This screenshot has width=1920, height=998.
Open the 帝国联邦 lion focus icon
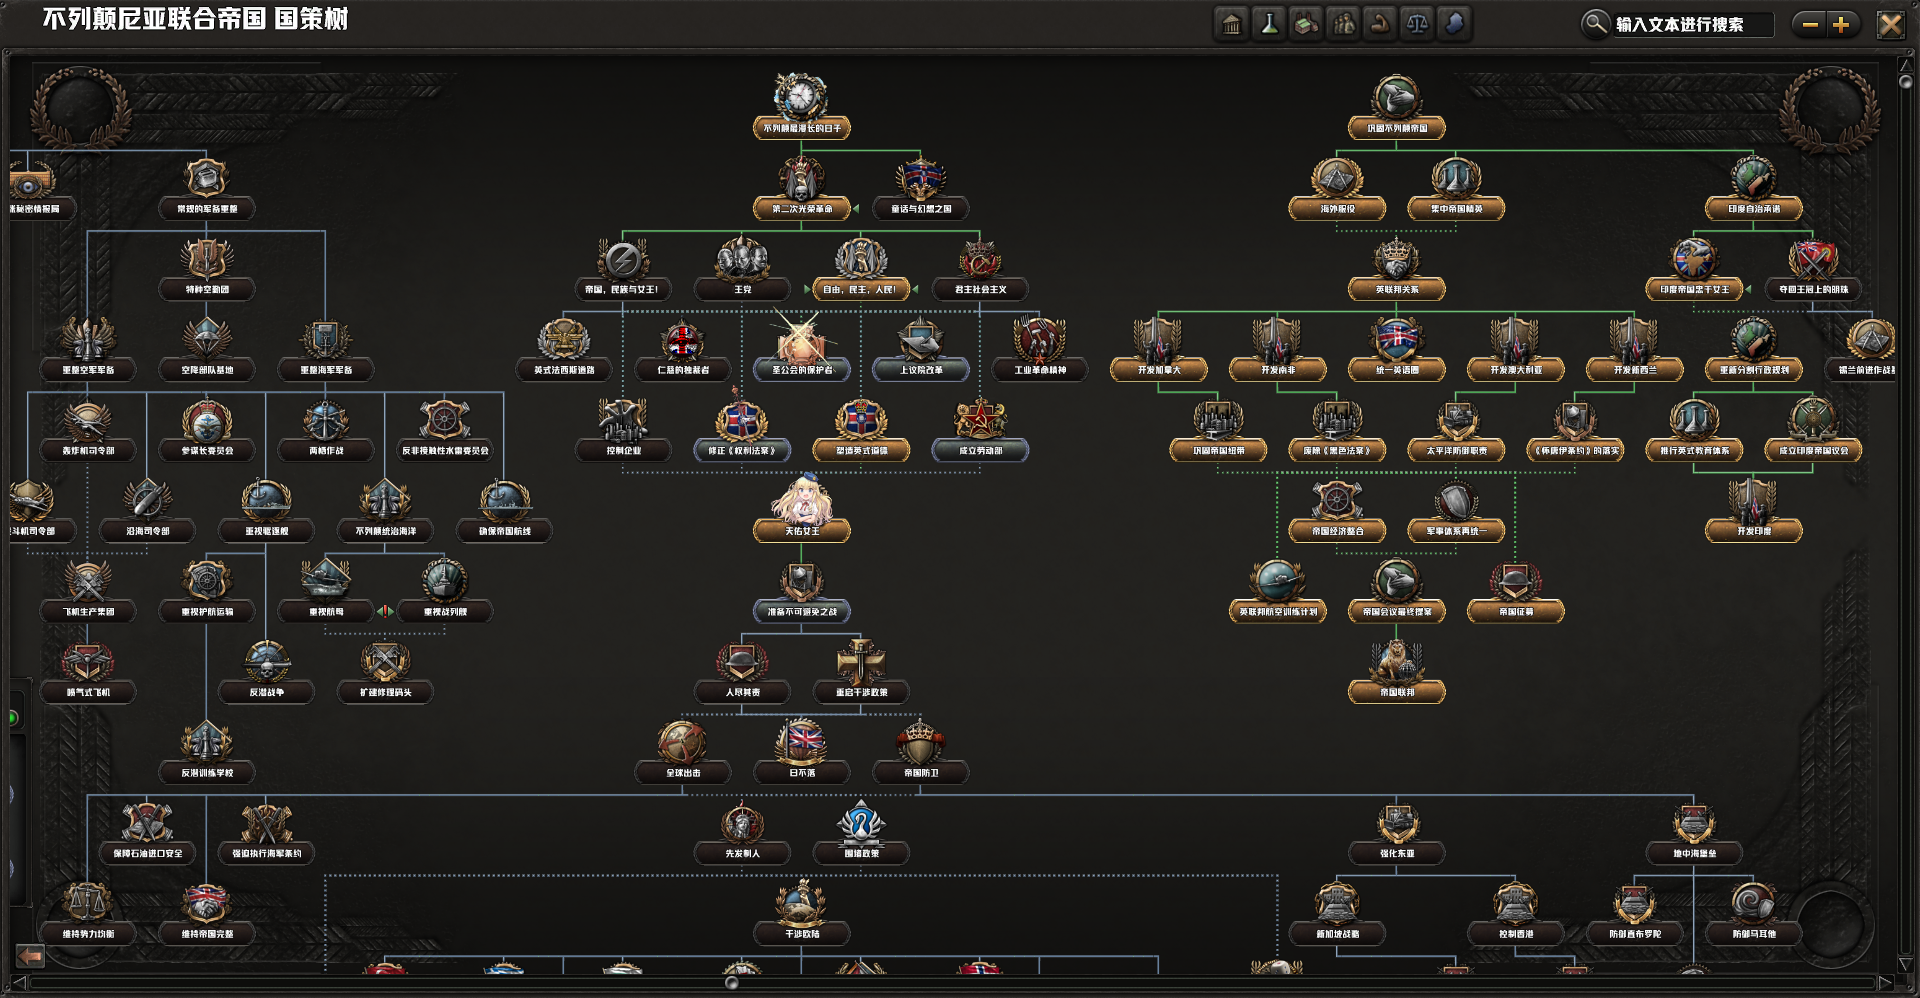click(x=1396, y=662)
